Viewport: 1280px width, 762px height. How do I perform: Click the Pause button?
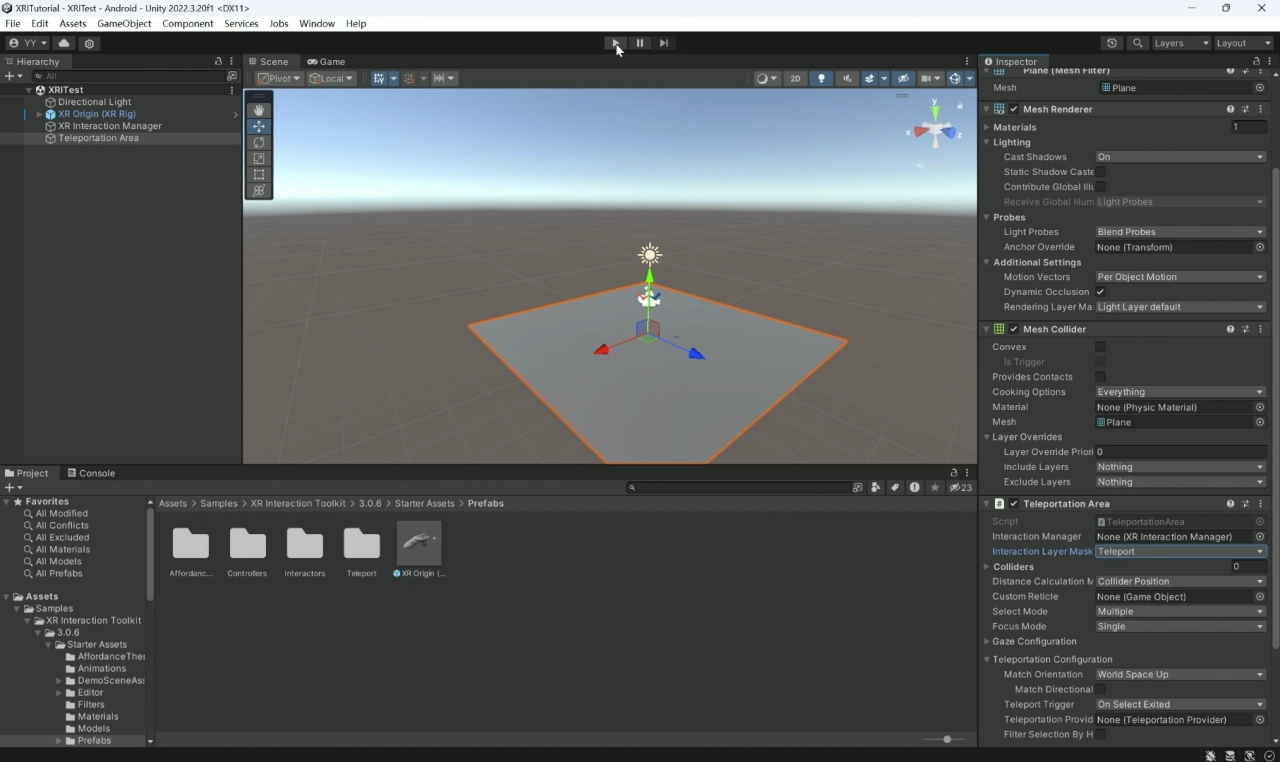640,43
